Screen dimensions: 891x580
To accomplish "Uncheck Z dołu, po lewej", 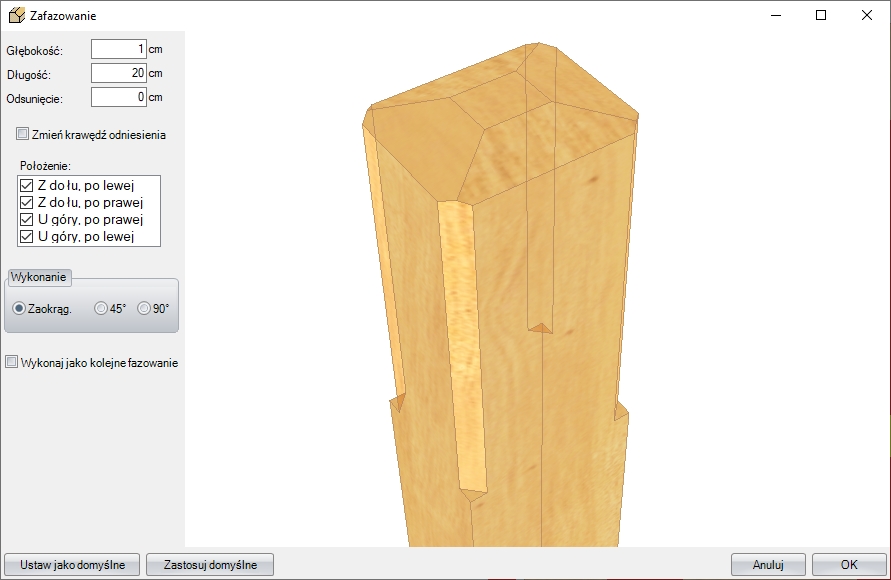I will [x=27, y=185].
